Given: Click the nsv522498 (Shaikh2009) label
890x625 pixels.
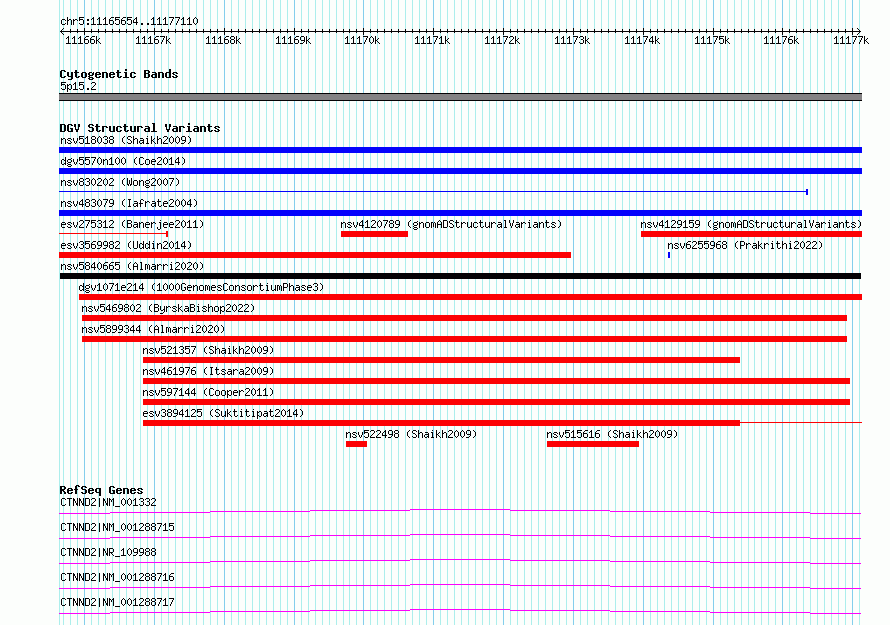Looking at the screenshot, I should tap(411, 434).
